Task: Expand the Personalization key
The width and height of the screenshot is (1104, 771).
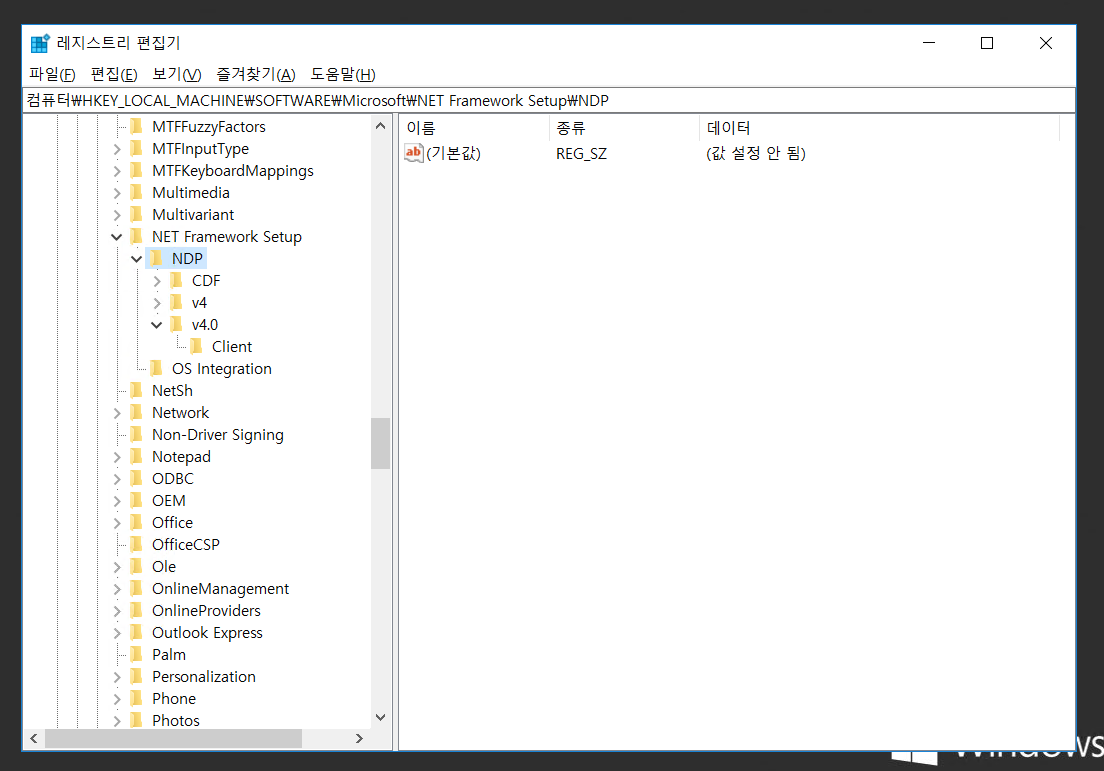Action: point(117,677)
